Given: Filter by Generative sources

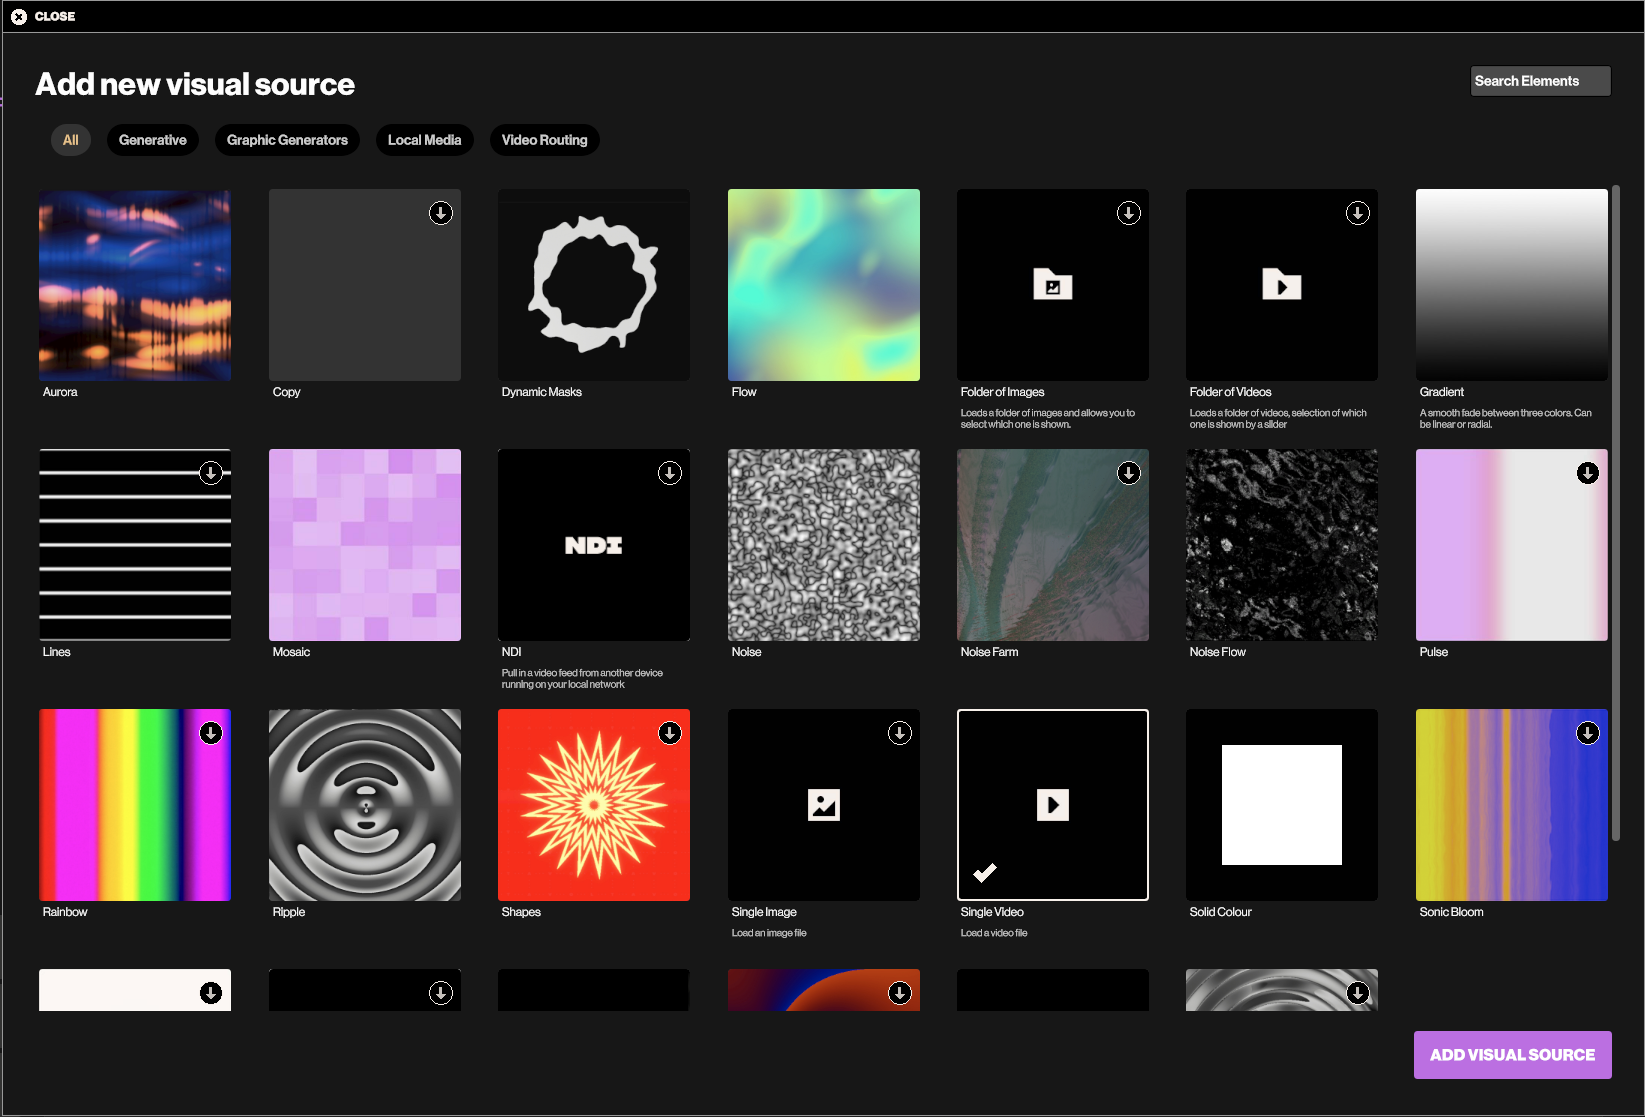Looking at the screenshot, I should click(153, 140).
